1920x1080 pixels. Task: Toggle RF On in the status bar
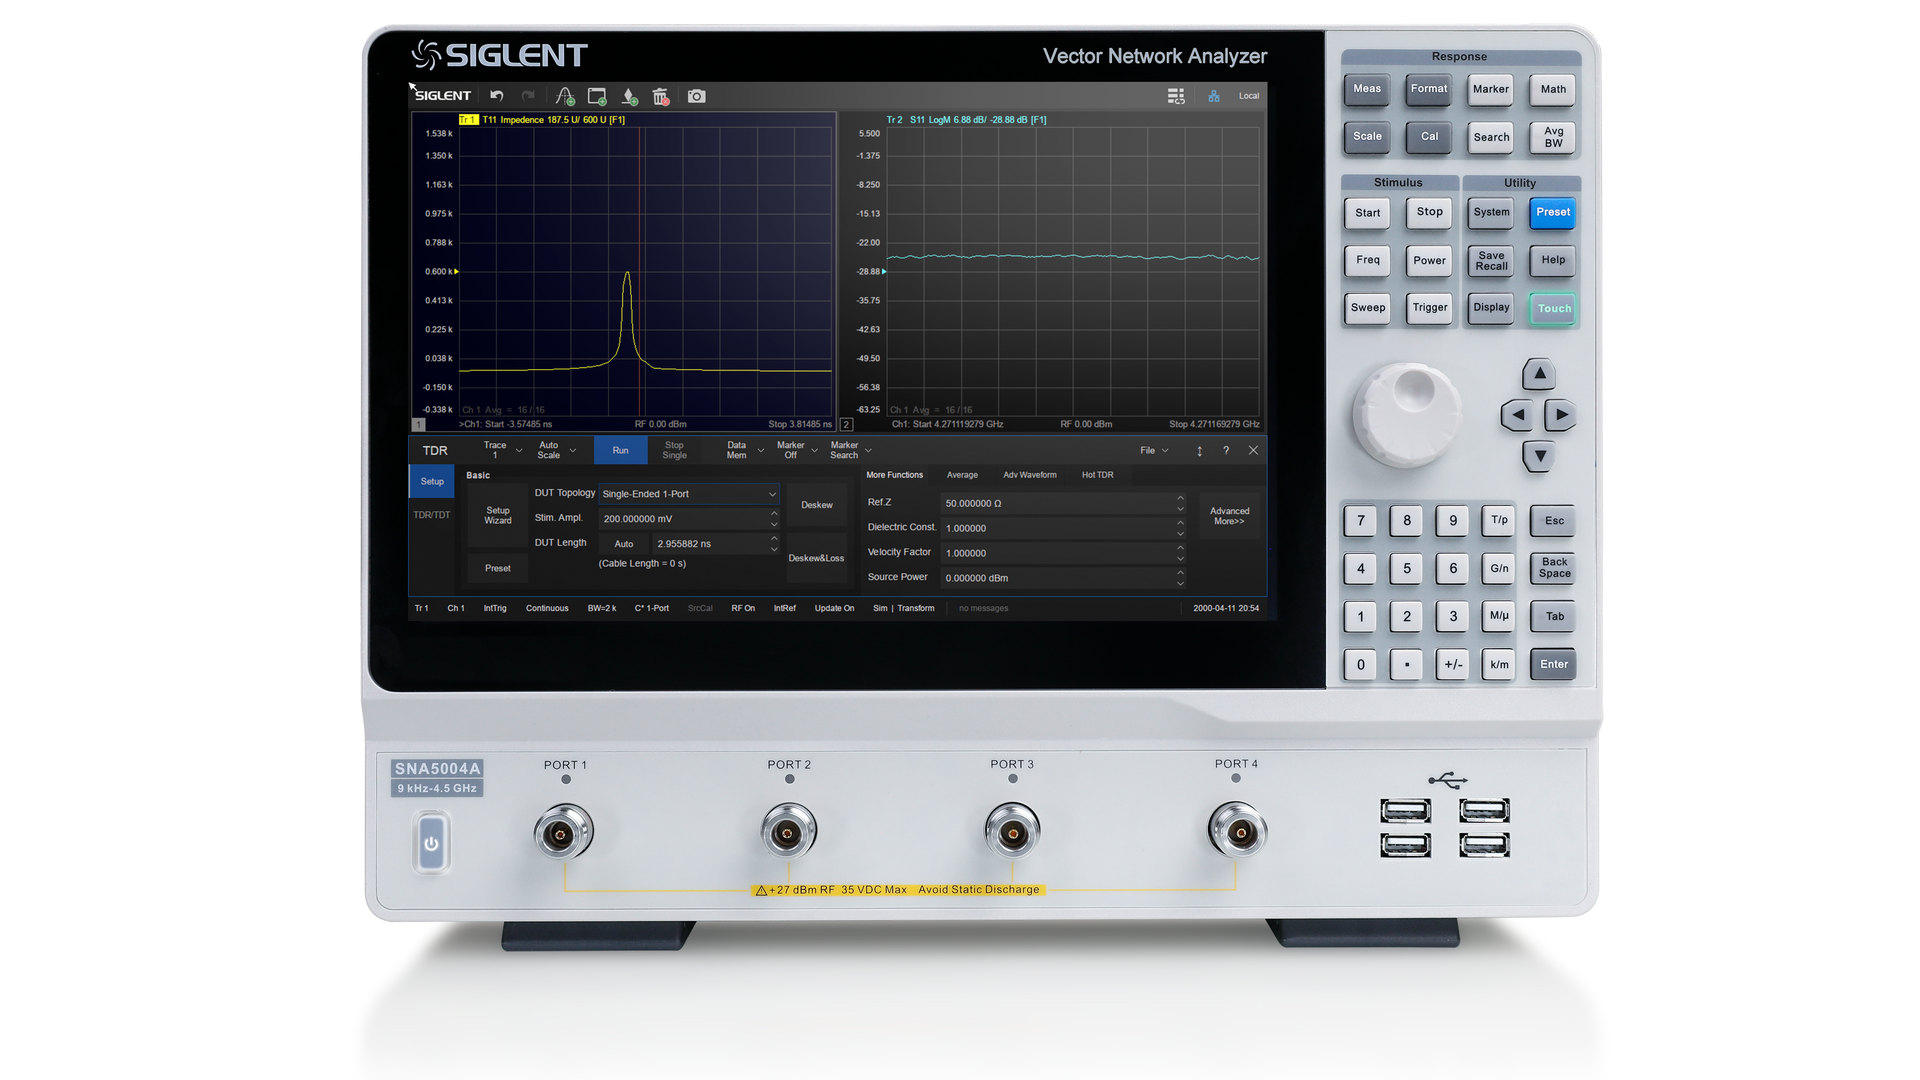[743, 608]
